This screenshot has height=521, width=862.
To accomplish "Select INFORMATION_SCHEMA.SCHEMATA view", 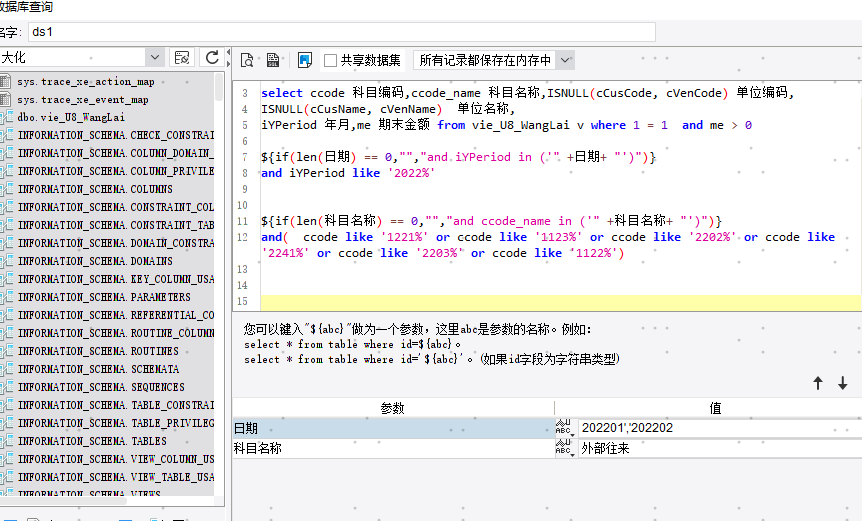I will pyautogui.click(x=98, y=369).
